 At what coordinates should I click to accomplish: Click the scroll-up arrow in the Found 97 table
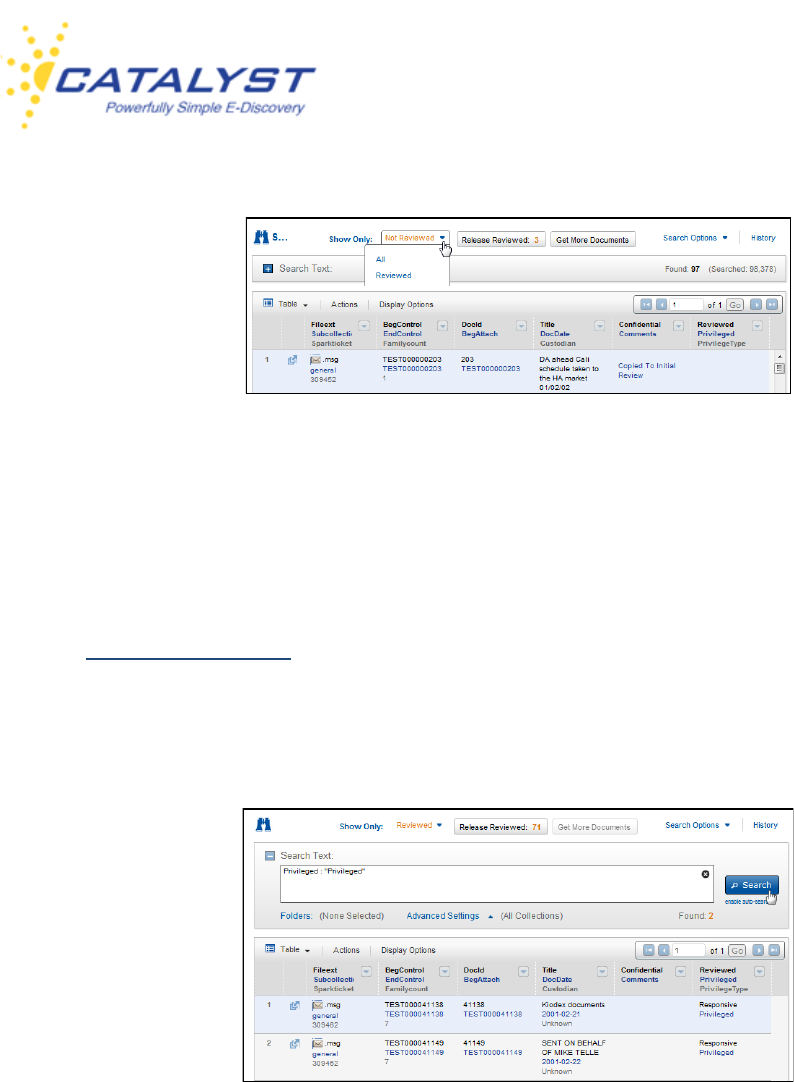coord(780,357)
